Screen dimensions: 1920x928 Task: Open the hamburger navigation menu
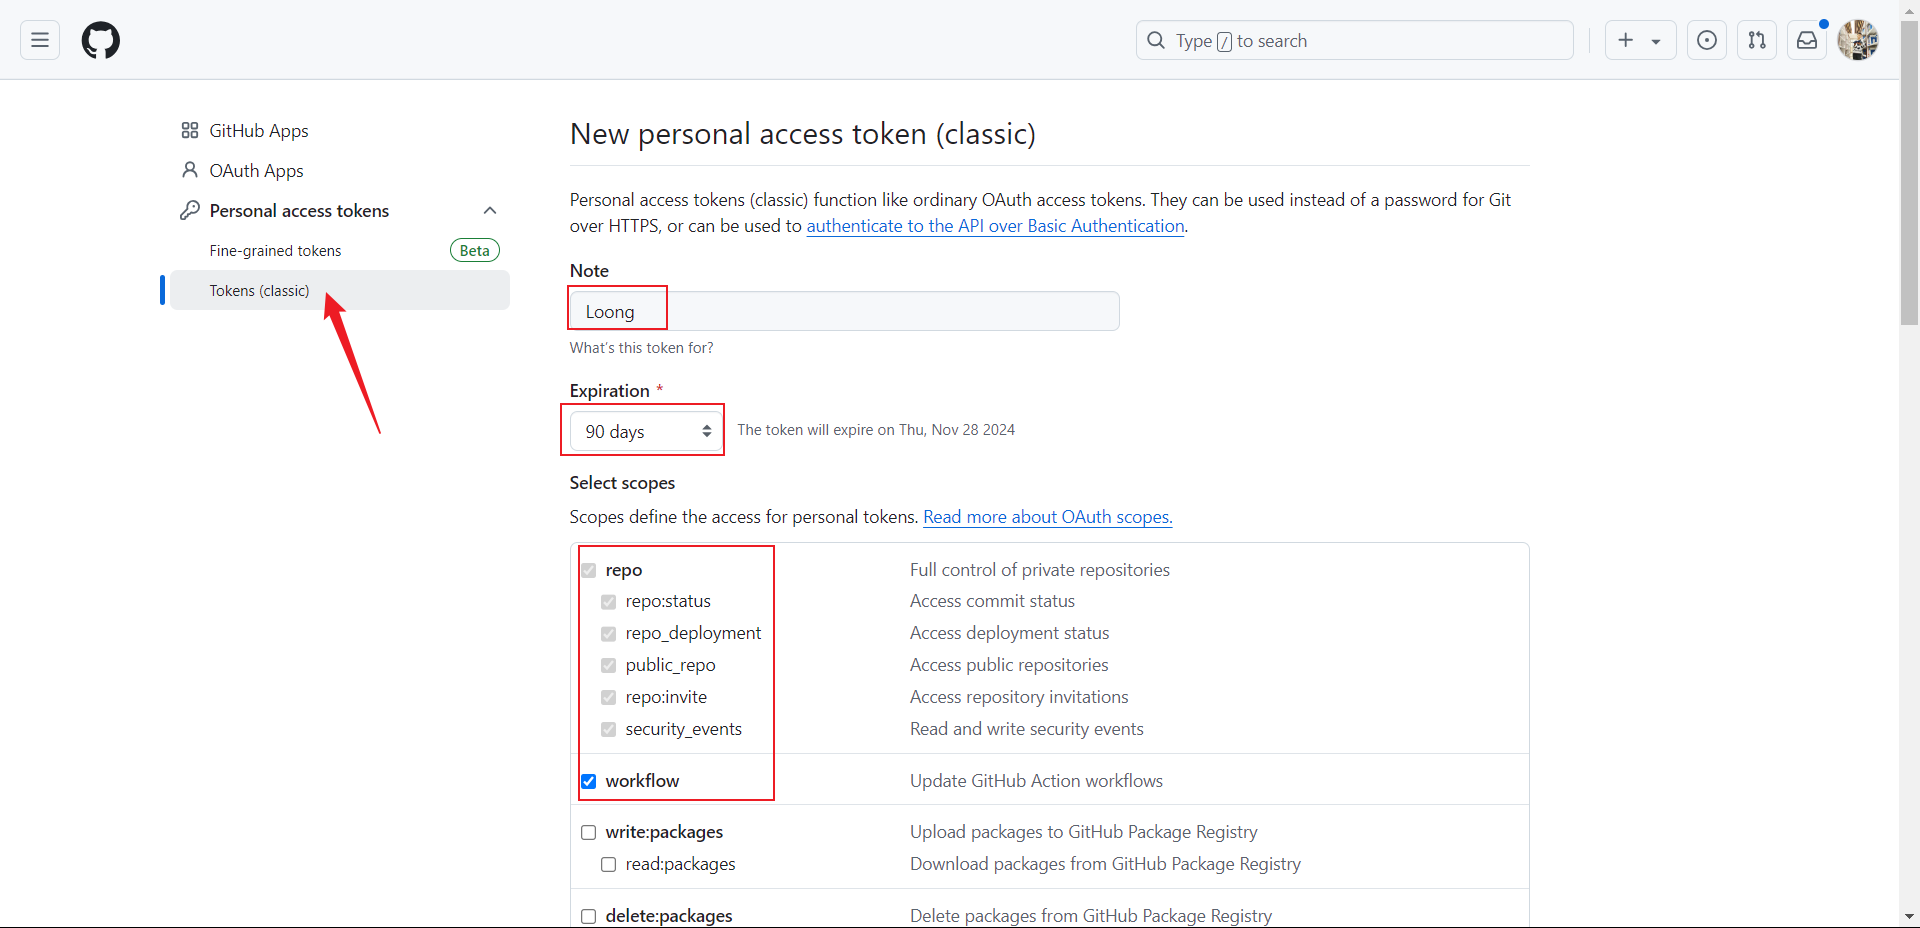(40, 40)
